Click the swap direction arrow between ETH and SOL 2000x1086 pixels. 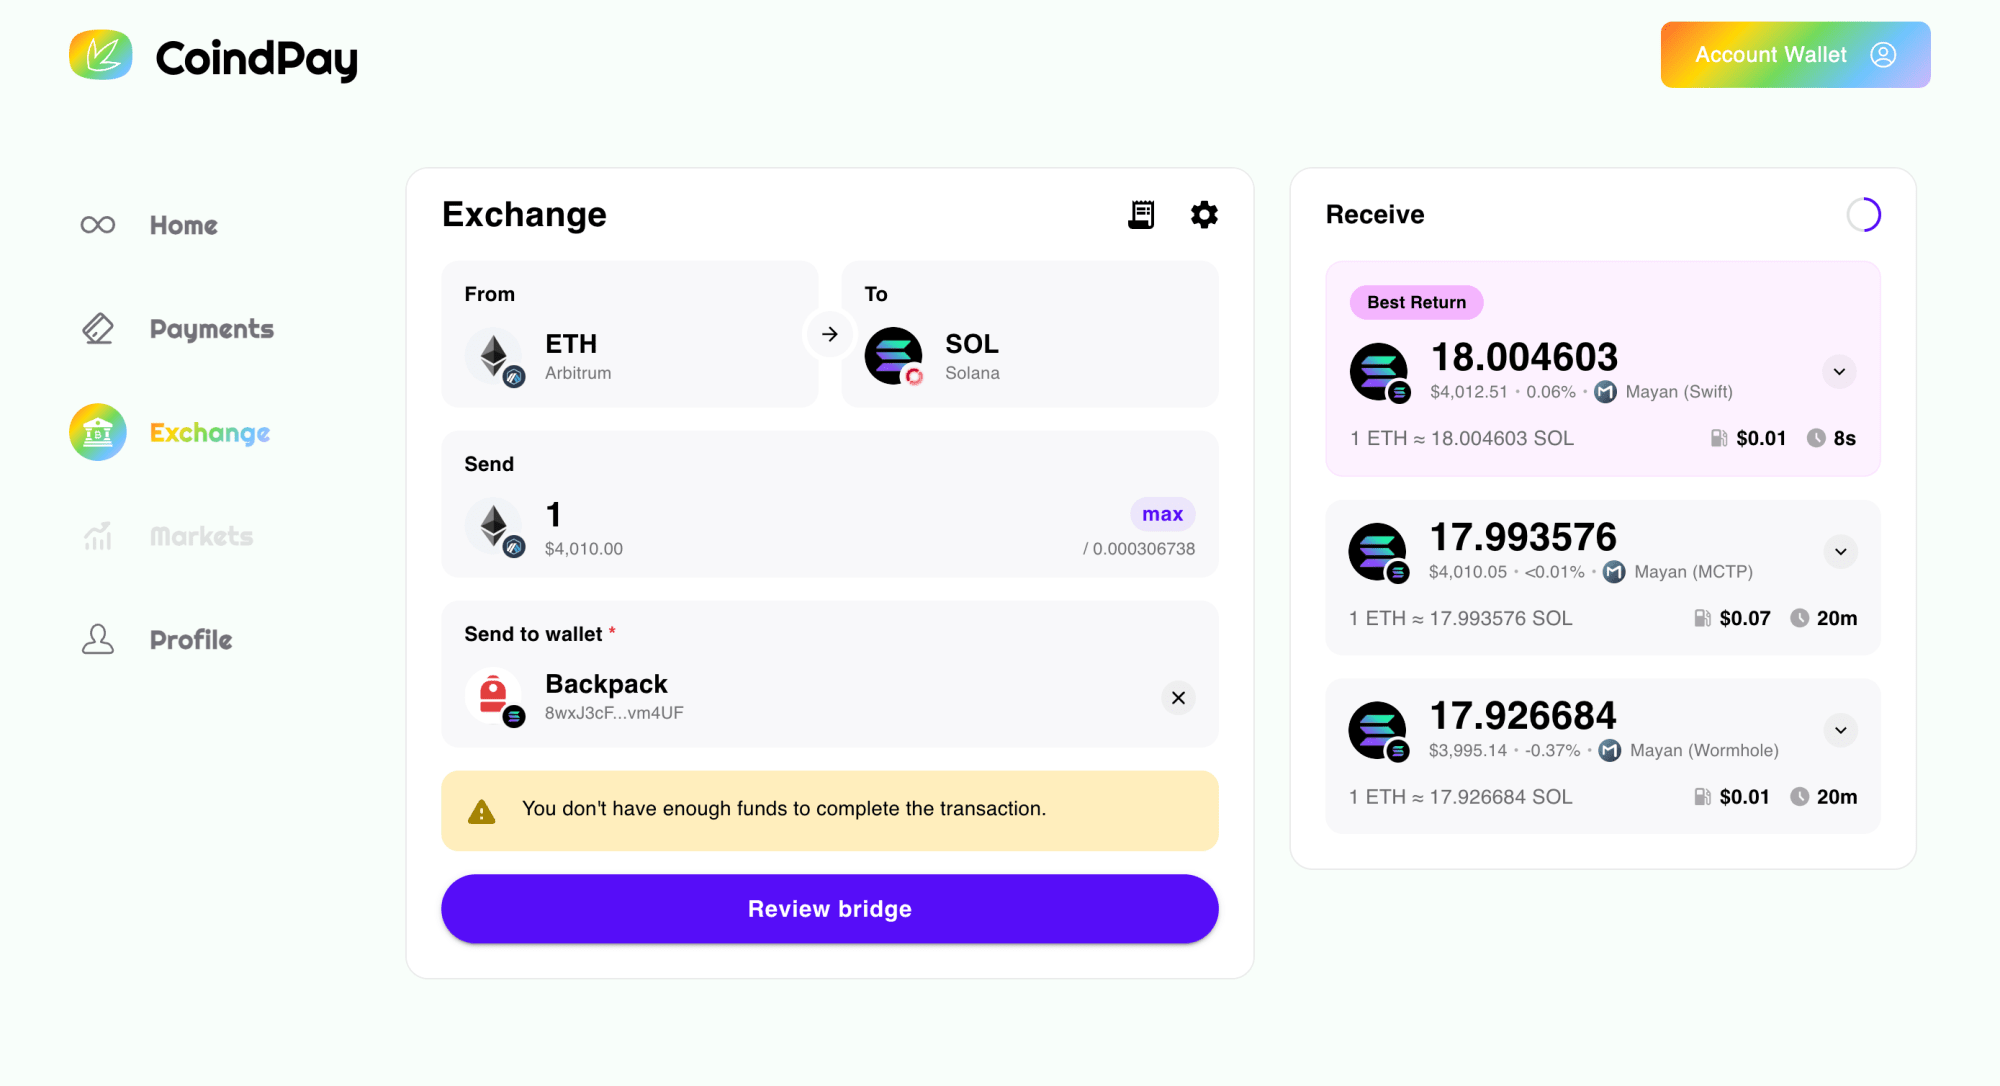(828, 333)
